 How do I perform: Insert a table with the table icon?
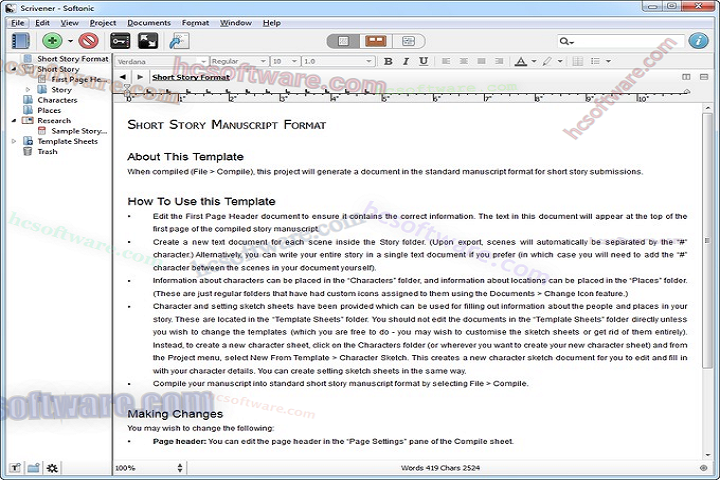pos(578,61)
